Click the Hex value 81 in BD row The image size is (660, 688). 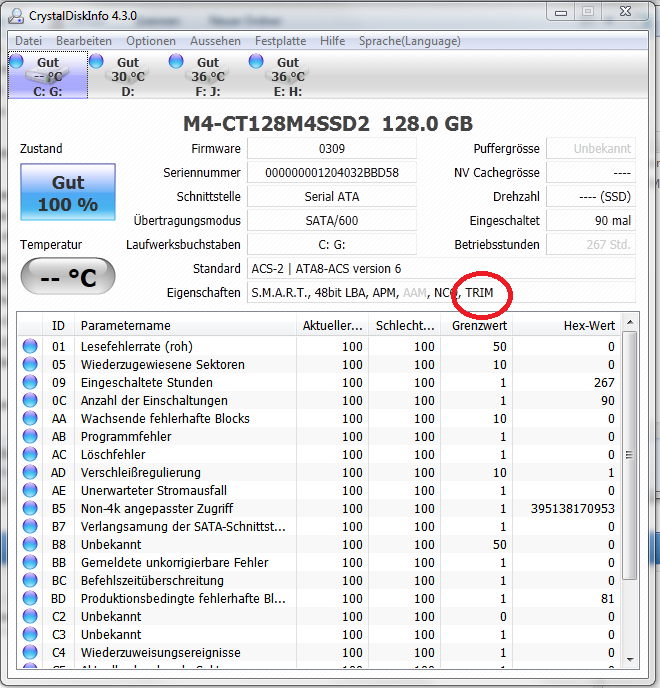608,598
